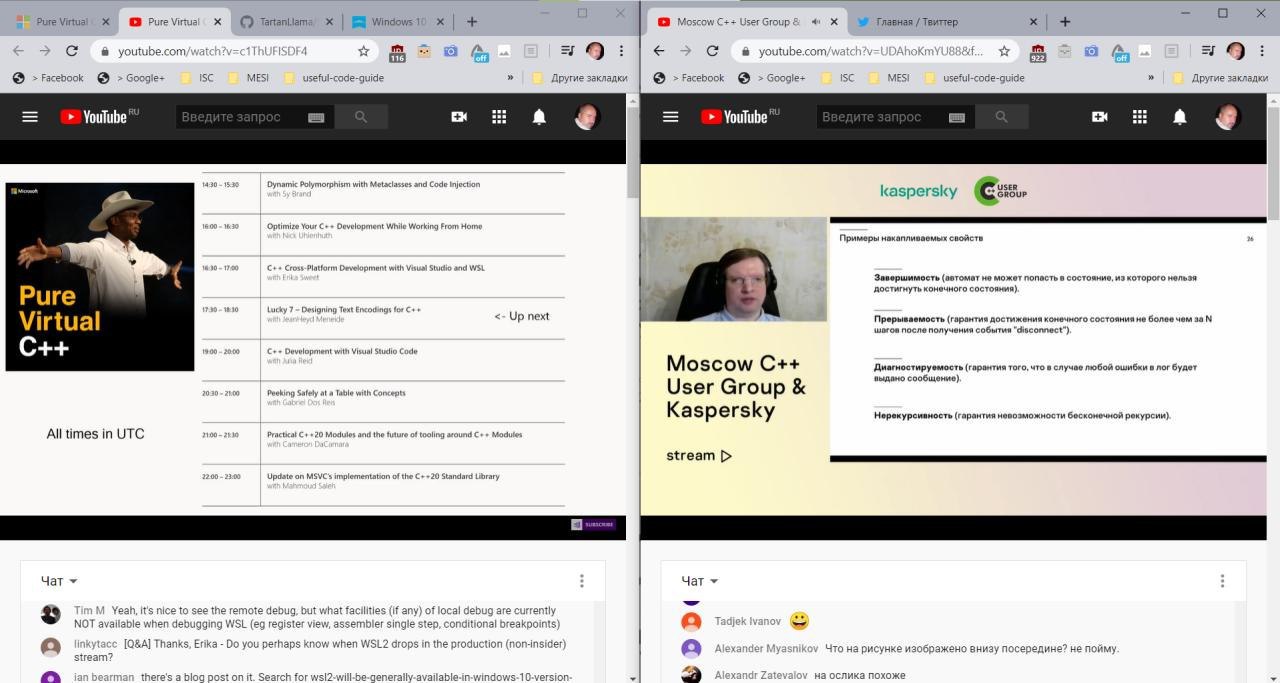Open MESI bookmark folder in right window
Image resolution: width=1280 pixels, height=683 pixels.
click(888, 77)
